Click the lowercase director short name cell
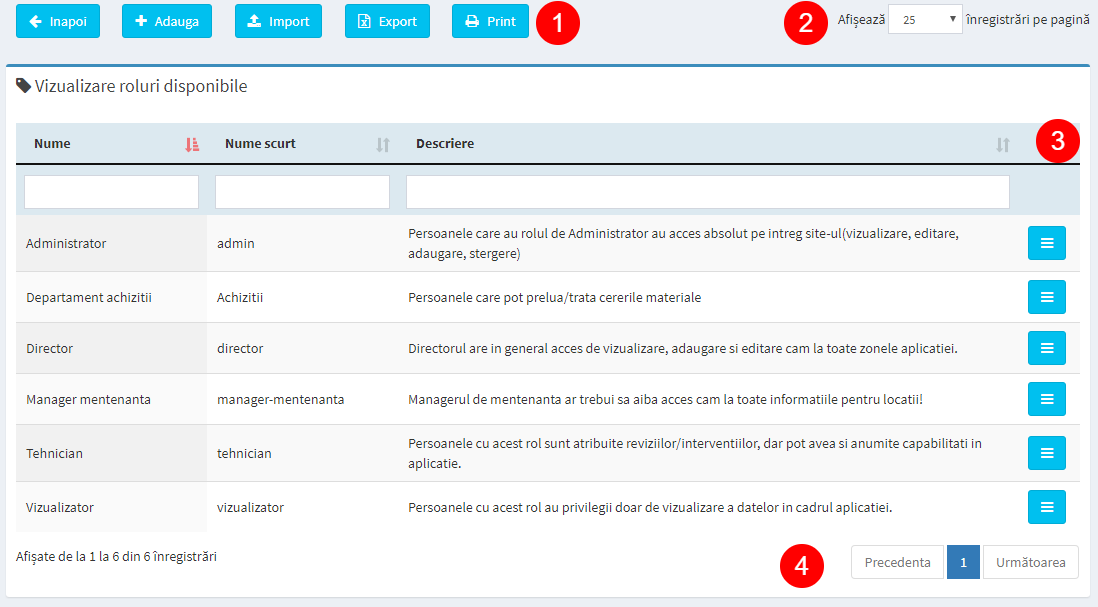The width and height of the screenshot is (1098, 607). (303, 348)
